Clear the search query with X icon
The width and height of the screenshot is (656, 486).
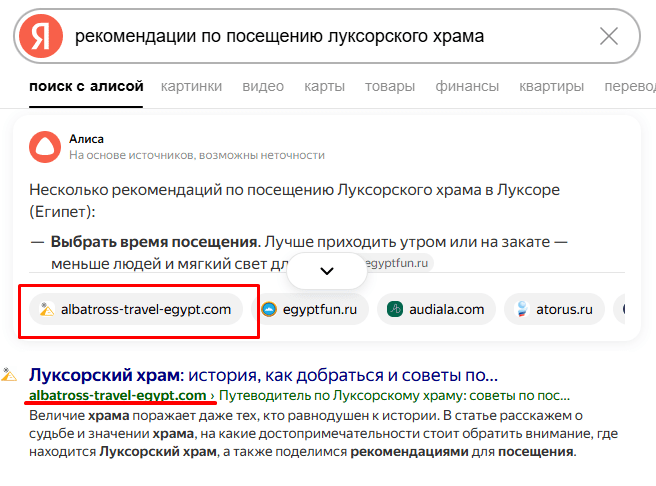click(x=608, y=37)
